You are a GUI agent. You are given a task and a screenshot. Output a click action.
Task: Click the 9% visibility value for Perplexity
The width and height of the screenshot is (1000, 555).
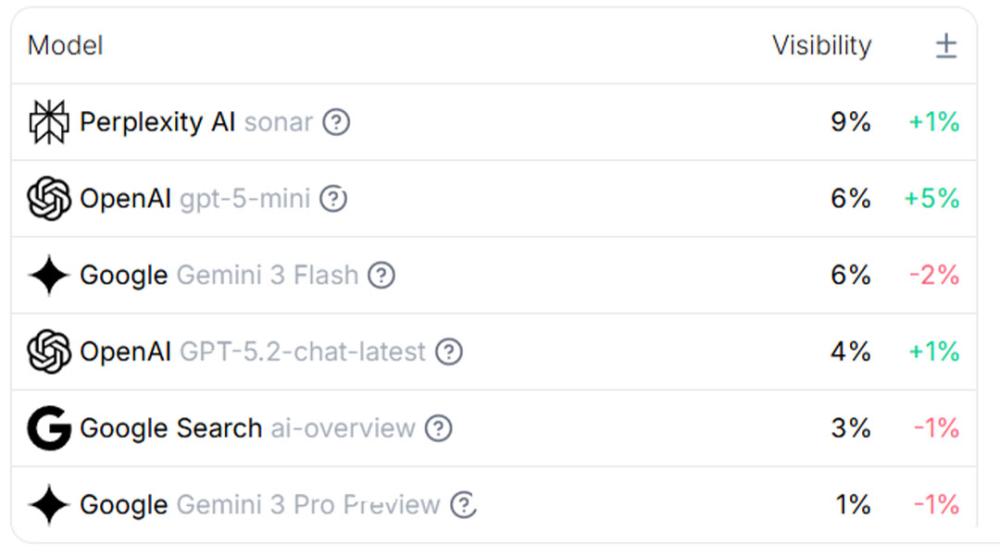point(850,122)
